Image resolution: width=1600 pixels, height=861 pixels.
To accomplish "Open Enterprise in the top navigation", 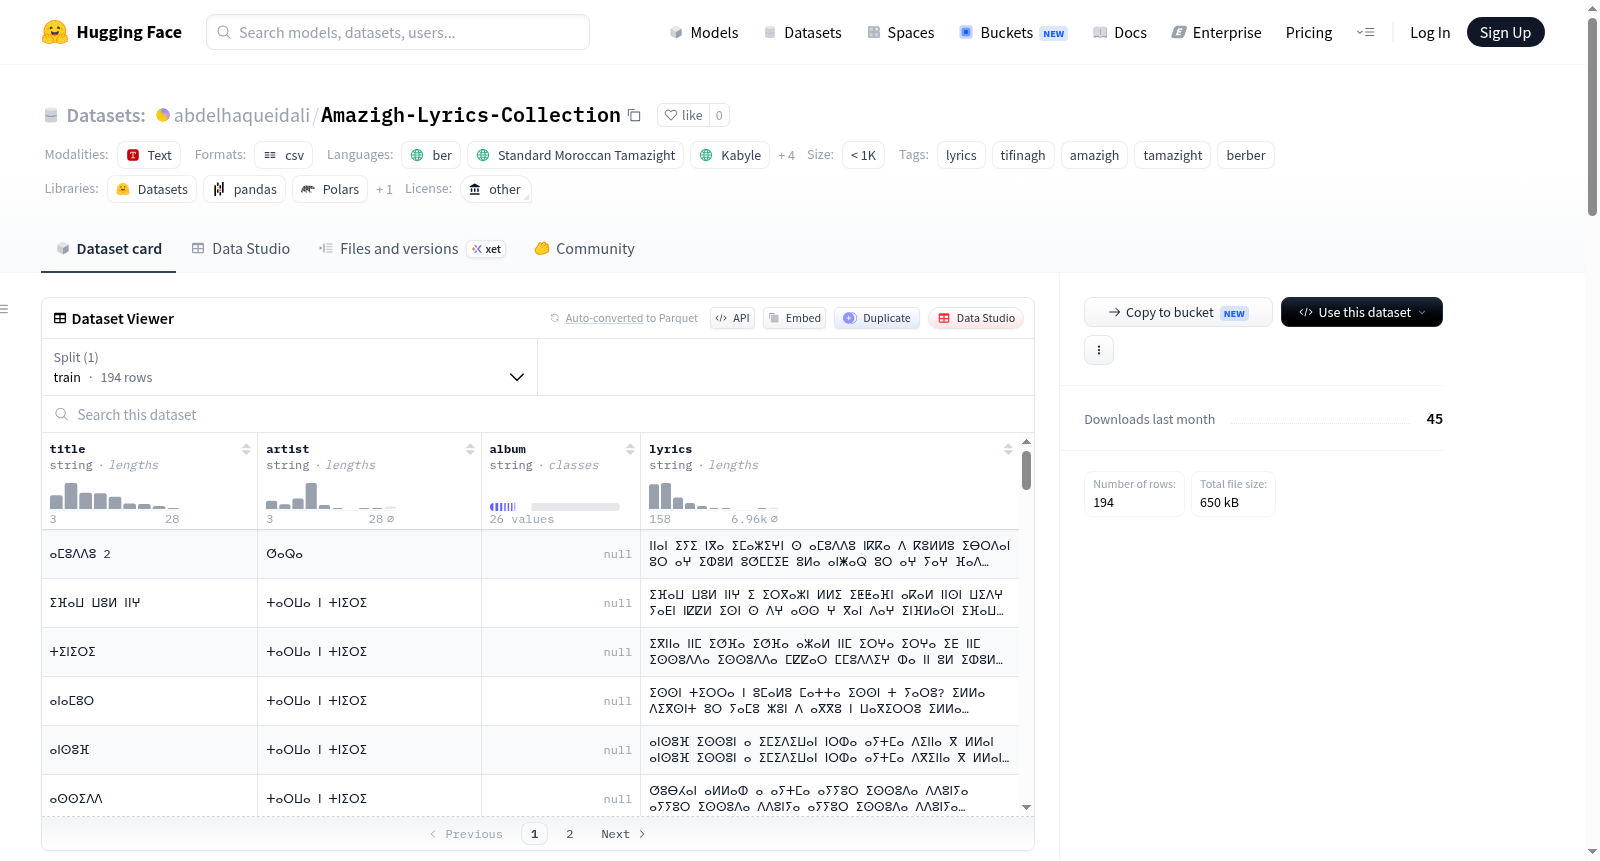I will coord(1216,32).
